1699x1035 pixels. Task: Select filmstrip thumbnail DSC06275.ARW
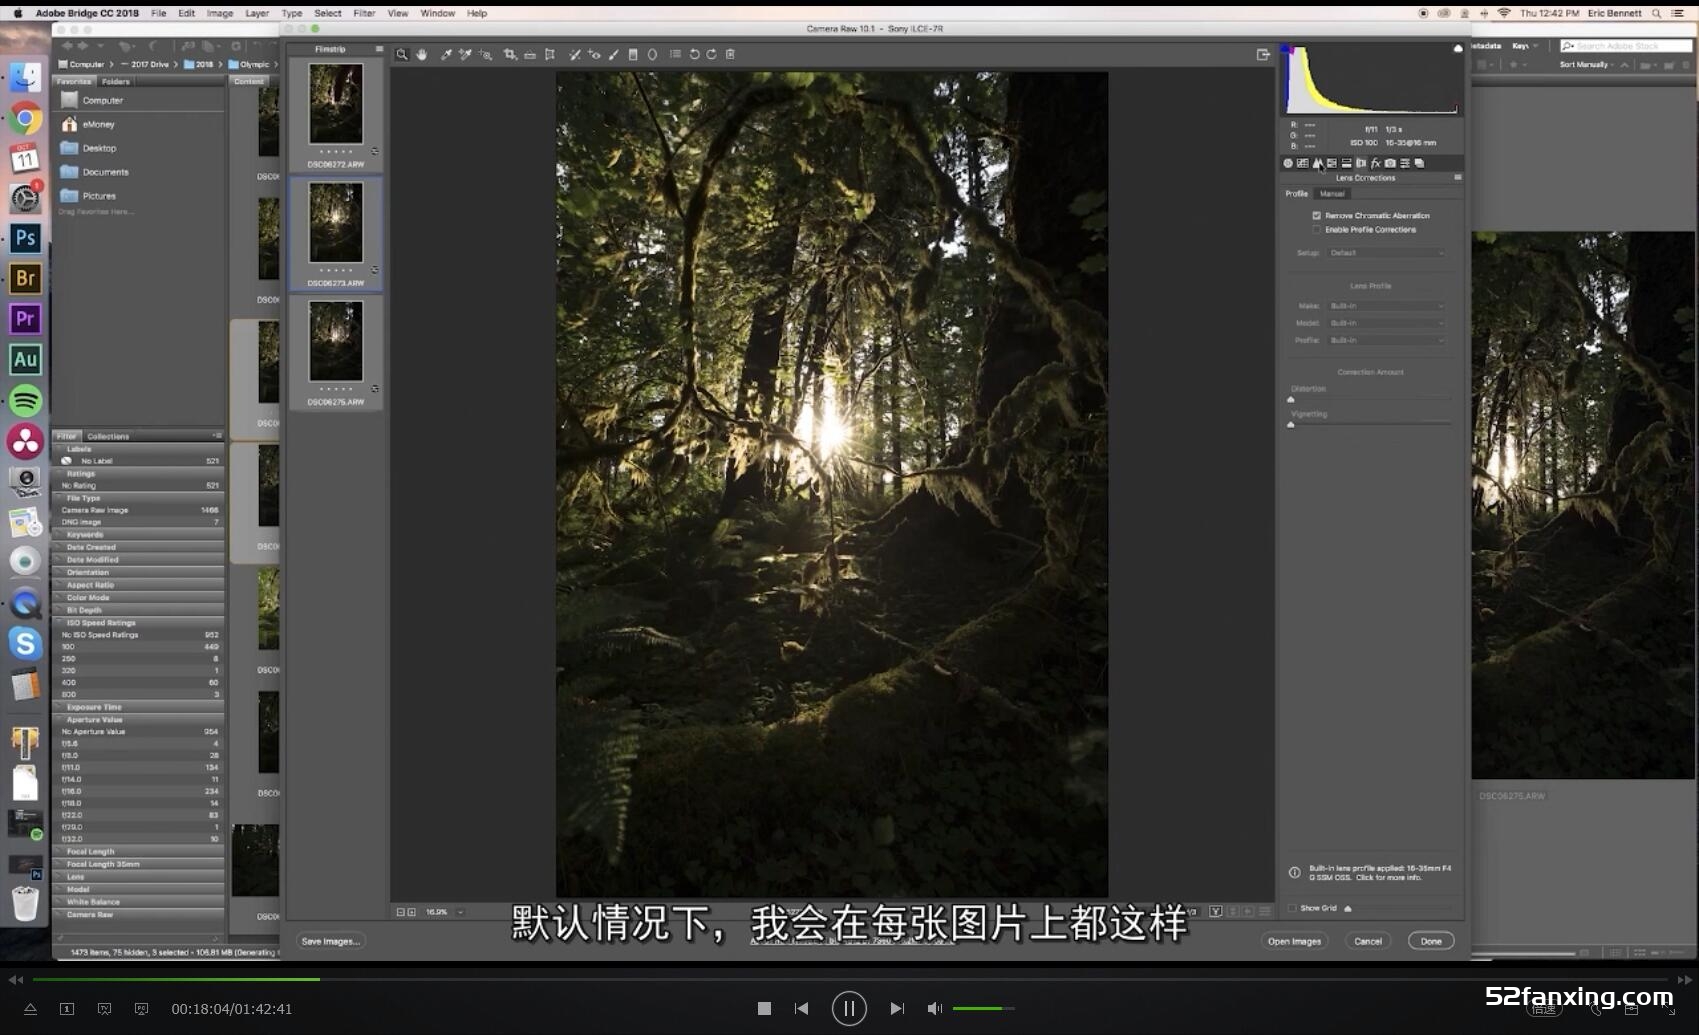(336, 352)
